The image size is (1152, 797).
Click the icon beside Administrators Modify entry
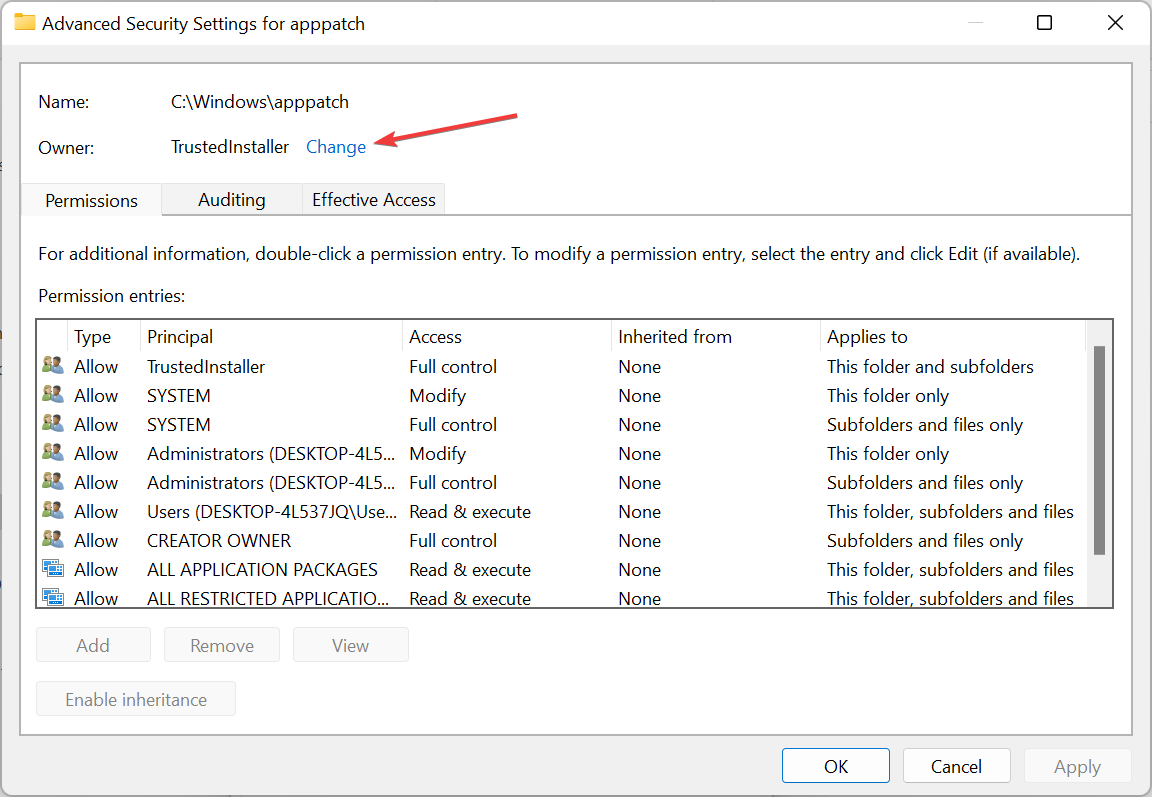click(52, 452)
